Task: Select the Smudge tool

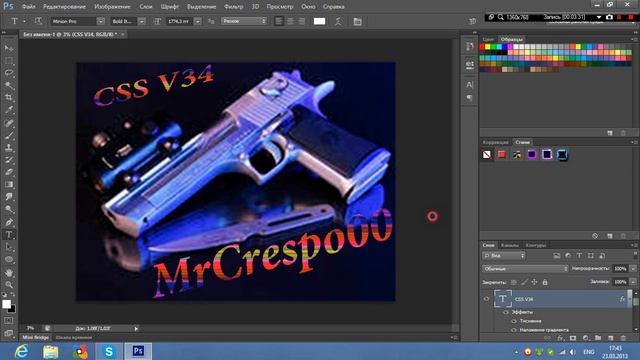Action: pyautogui.click(x=9, y=197)
